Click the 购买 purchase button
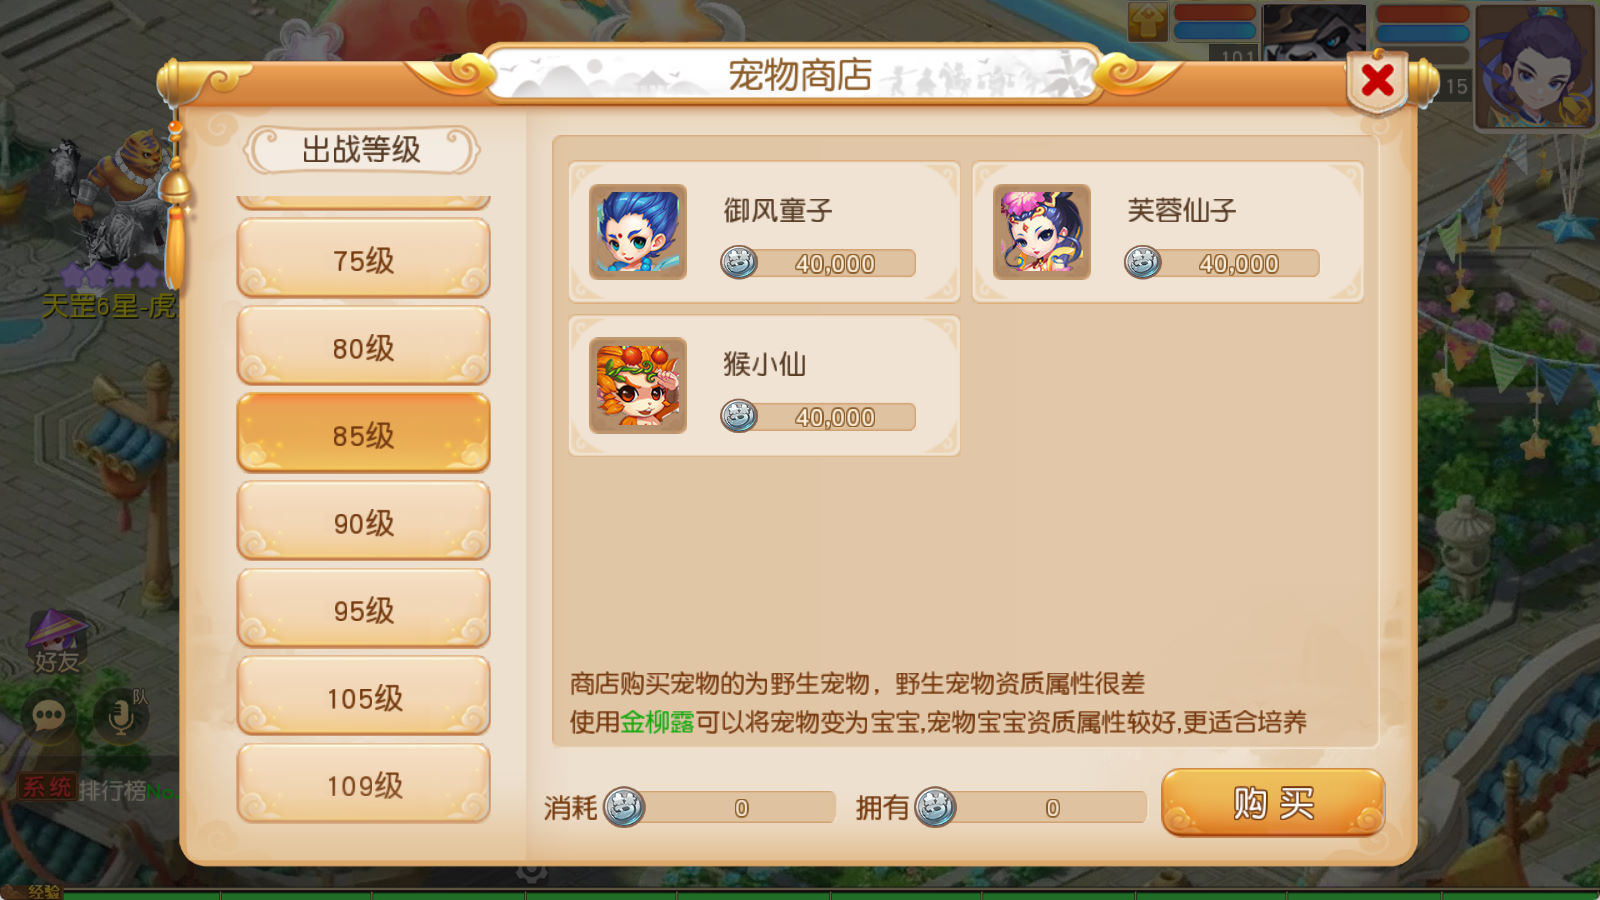 1272,803
